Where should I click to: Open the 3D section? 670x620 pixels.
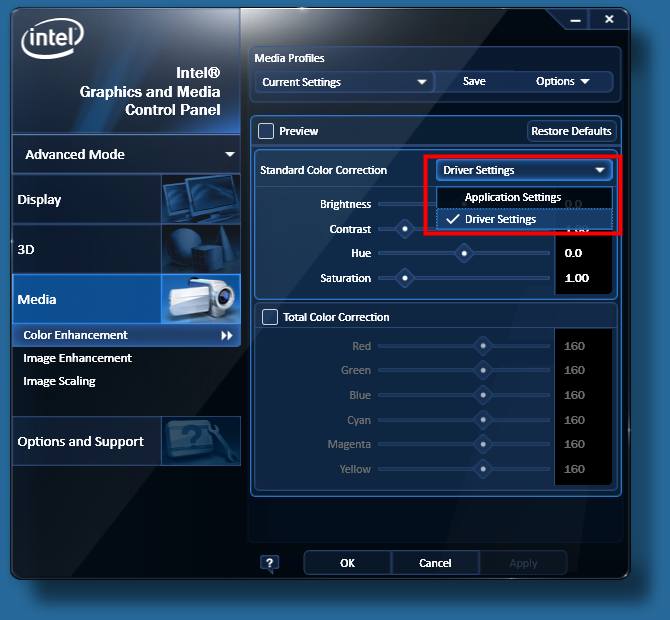126,249
